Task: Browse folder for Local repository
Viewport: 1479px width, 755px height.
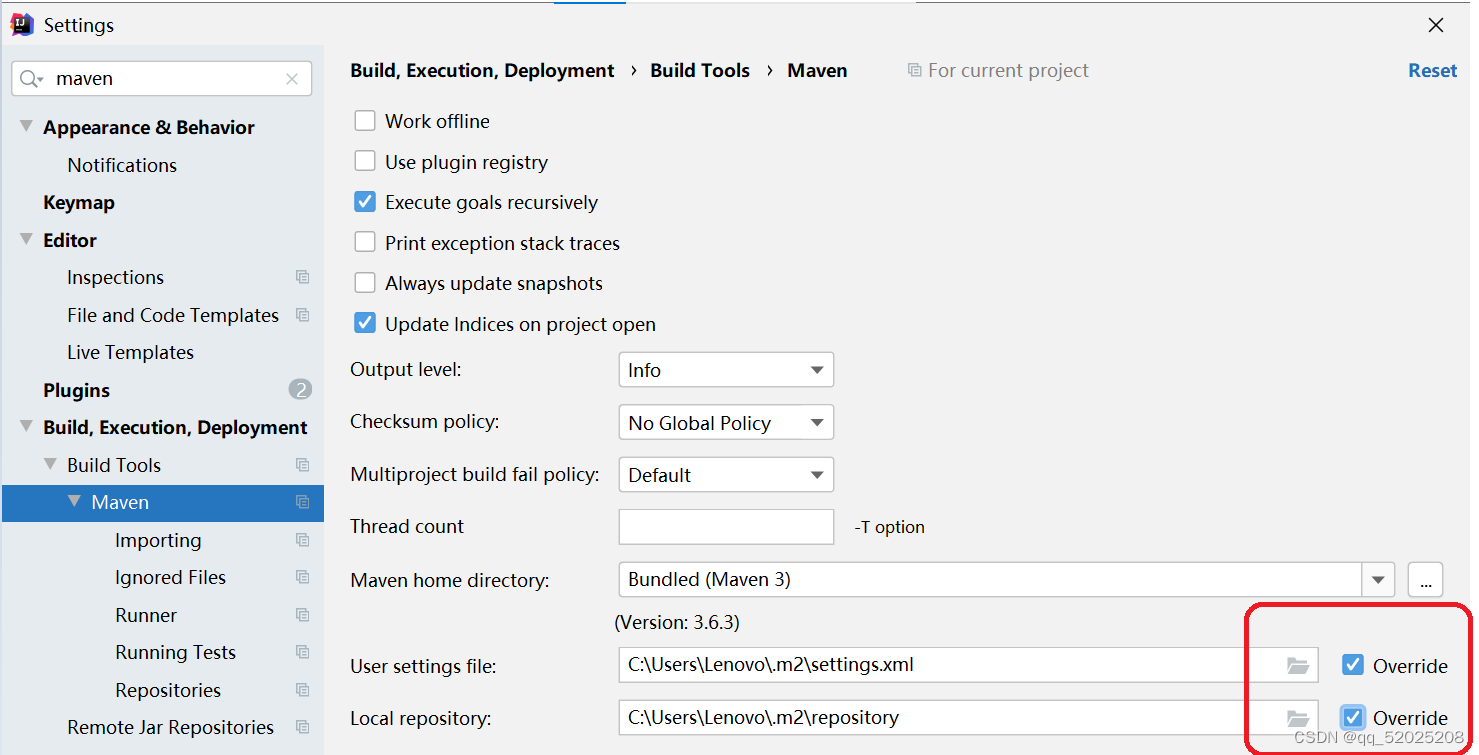Action: coord(1297,717)
